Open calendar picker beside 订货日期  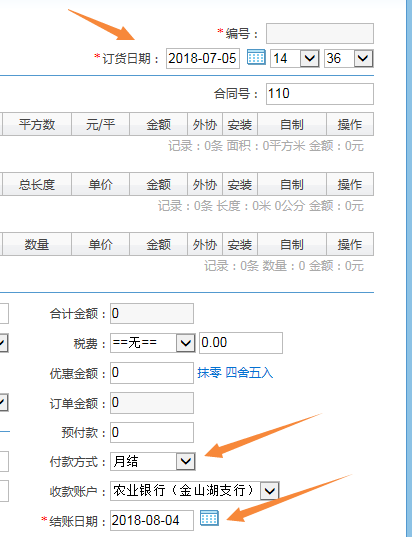(256, 57)
